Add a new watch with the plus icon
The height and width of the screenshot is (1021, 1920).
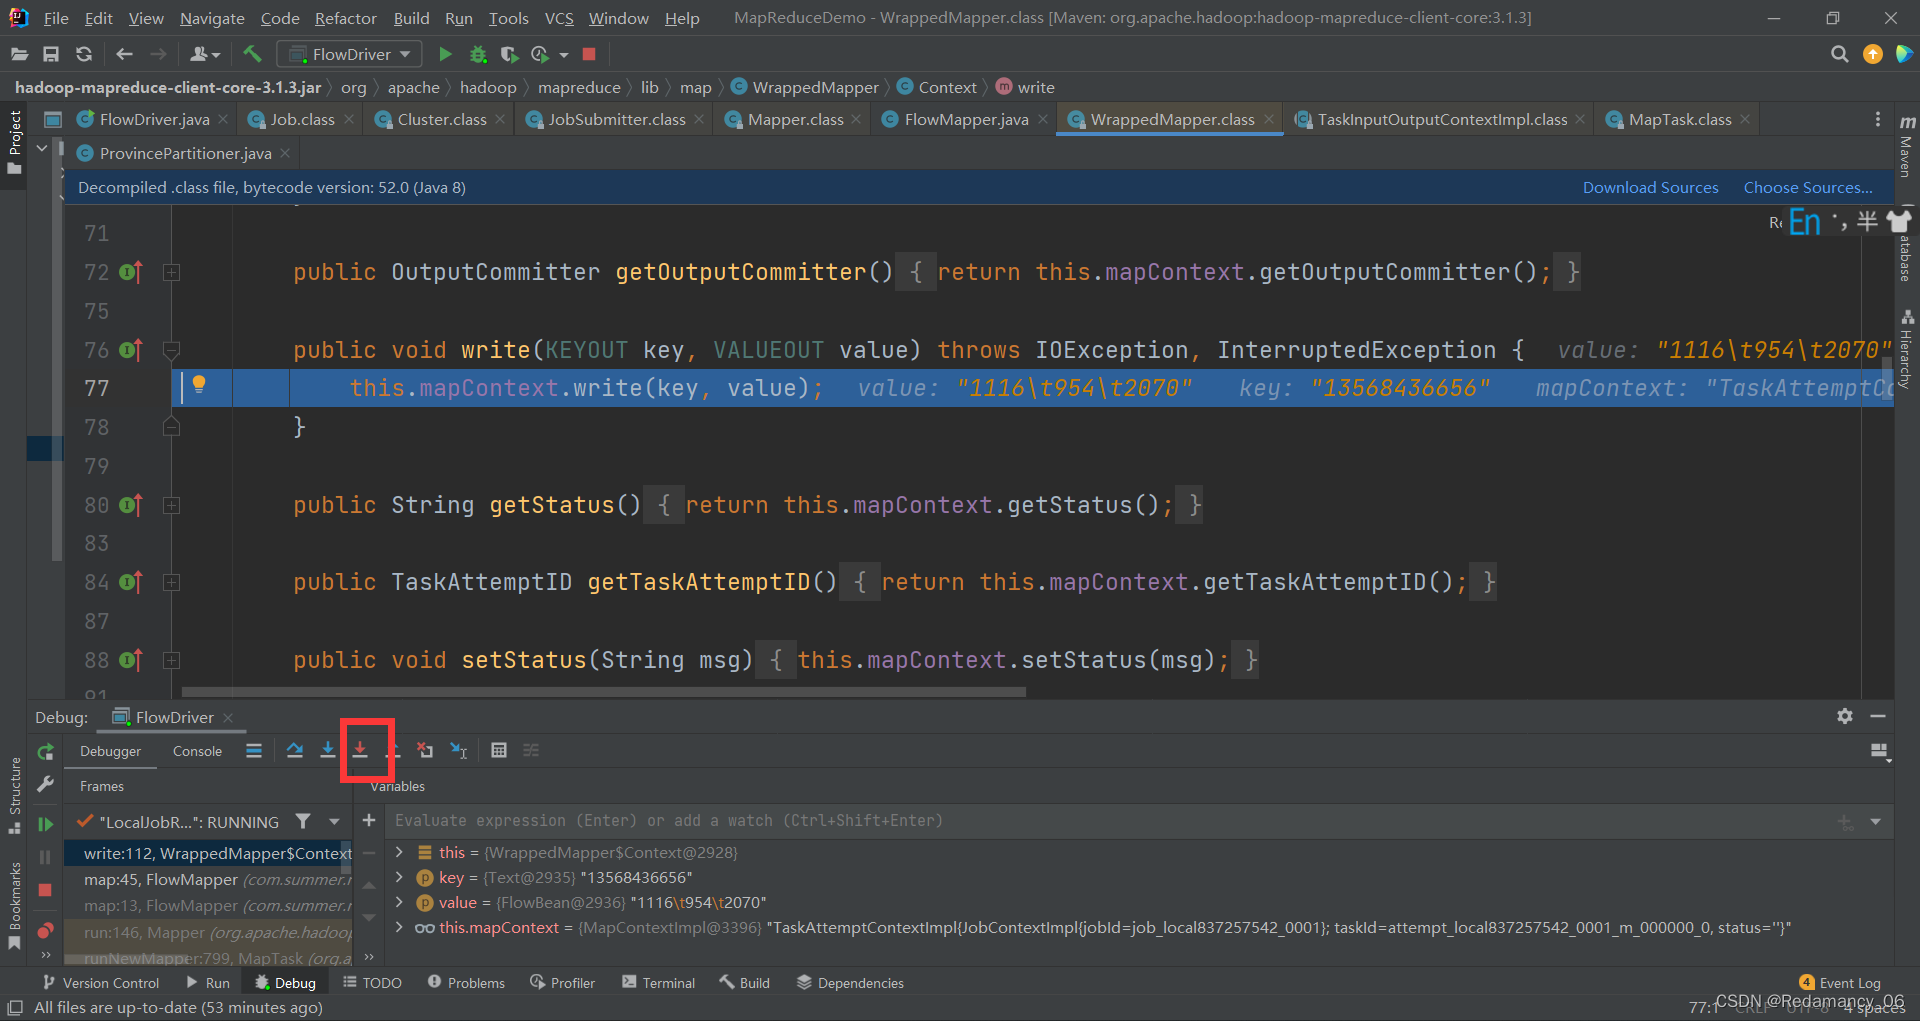[x=369, y=821]
